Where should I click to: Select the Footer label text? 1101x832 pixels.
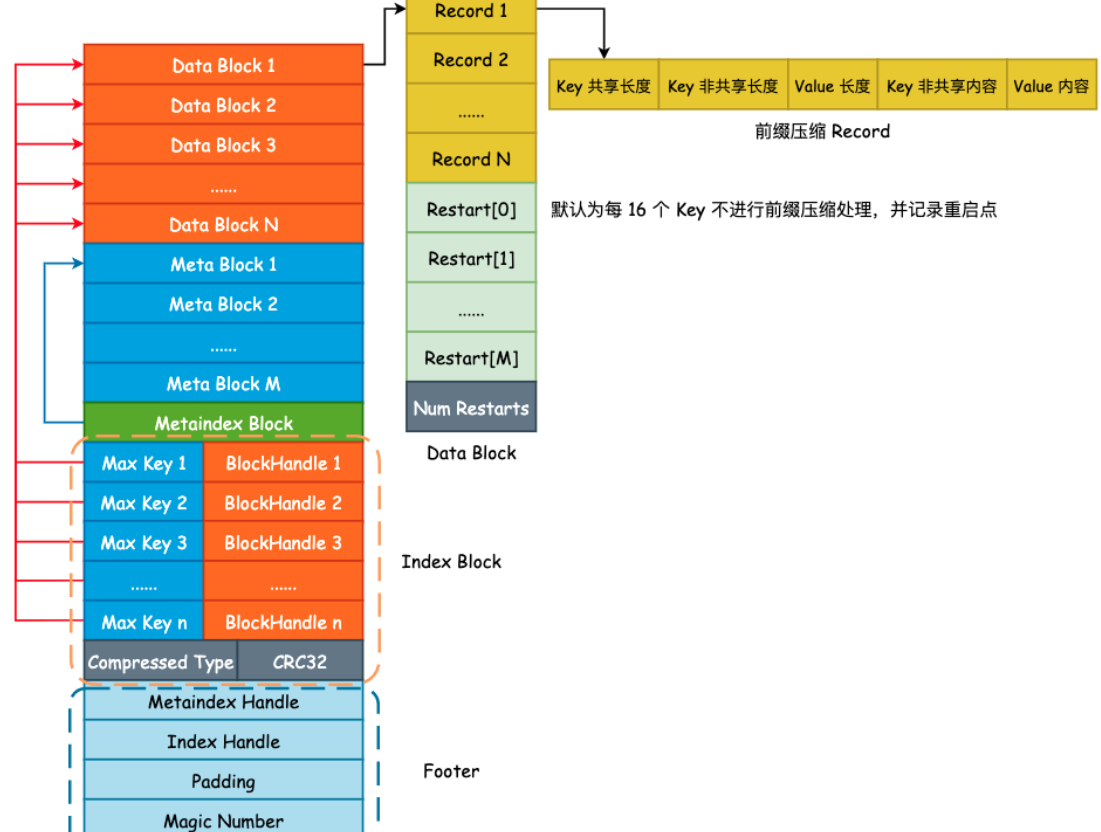pos(451,771)
